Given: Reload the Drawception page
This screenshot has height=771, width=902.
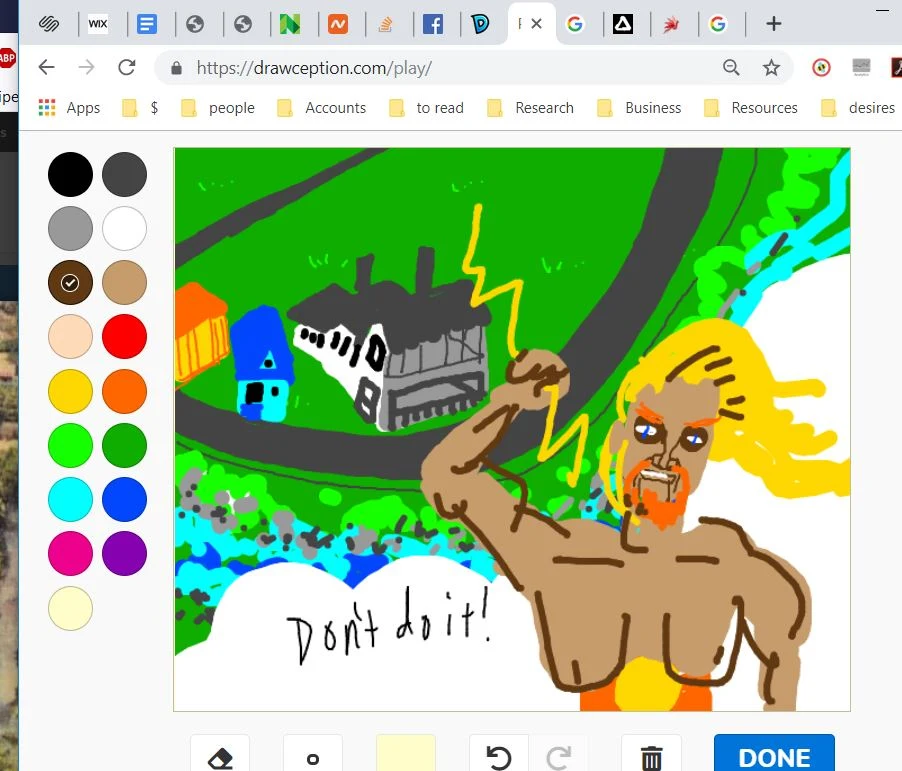Looking at the screenshot, I should 127,67.
